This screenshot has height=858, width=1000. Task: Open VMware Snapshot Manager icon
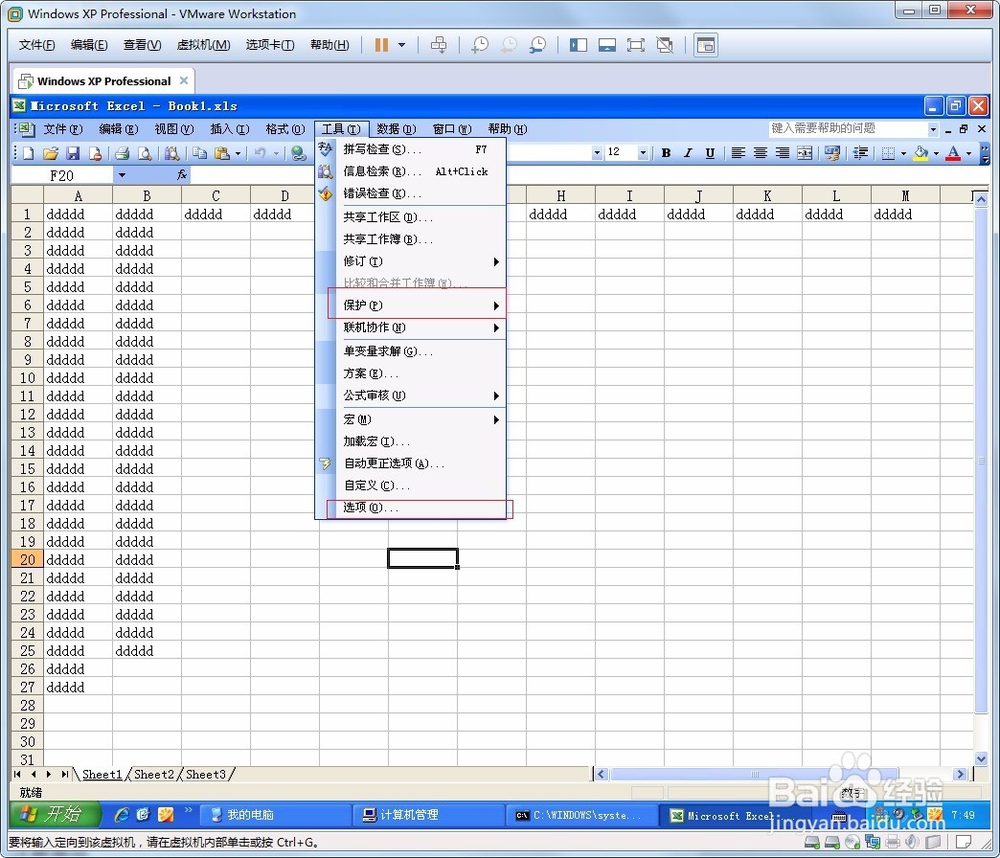coord(538,45)
